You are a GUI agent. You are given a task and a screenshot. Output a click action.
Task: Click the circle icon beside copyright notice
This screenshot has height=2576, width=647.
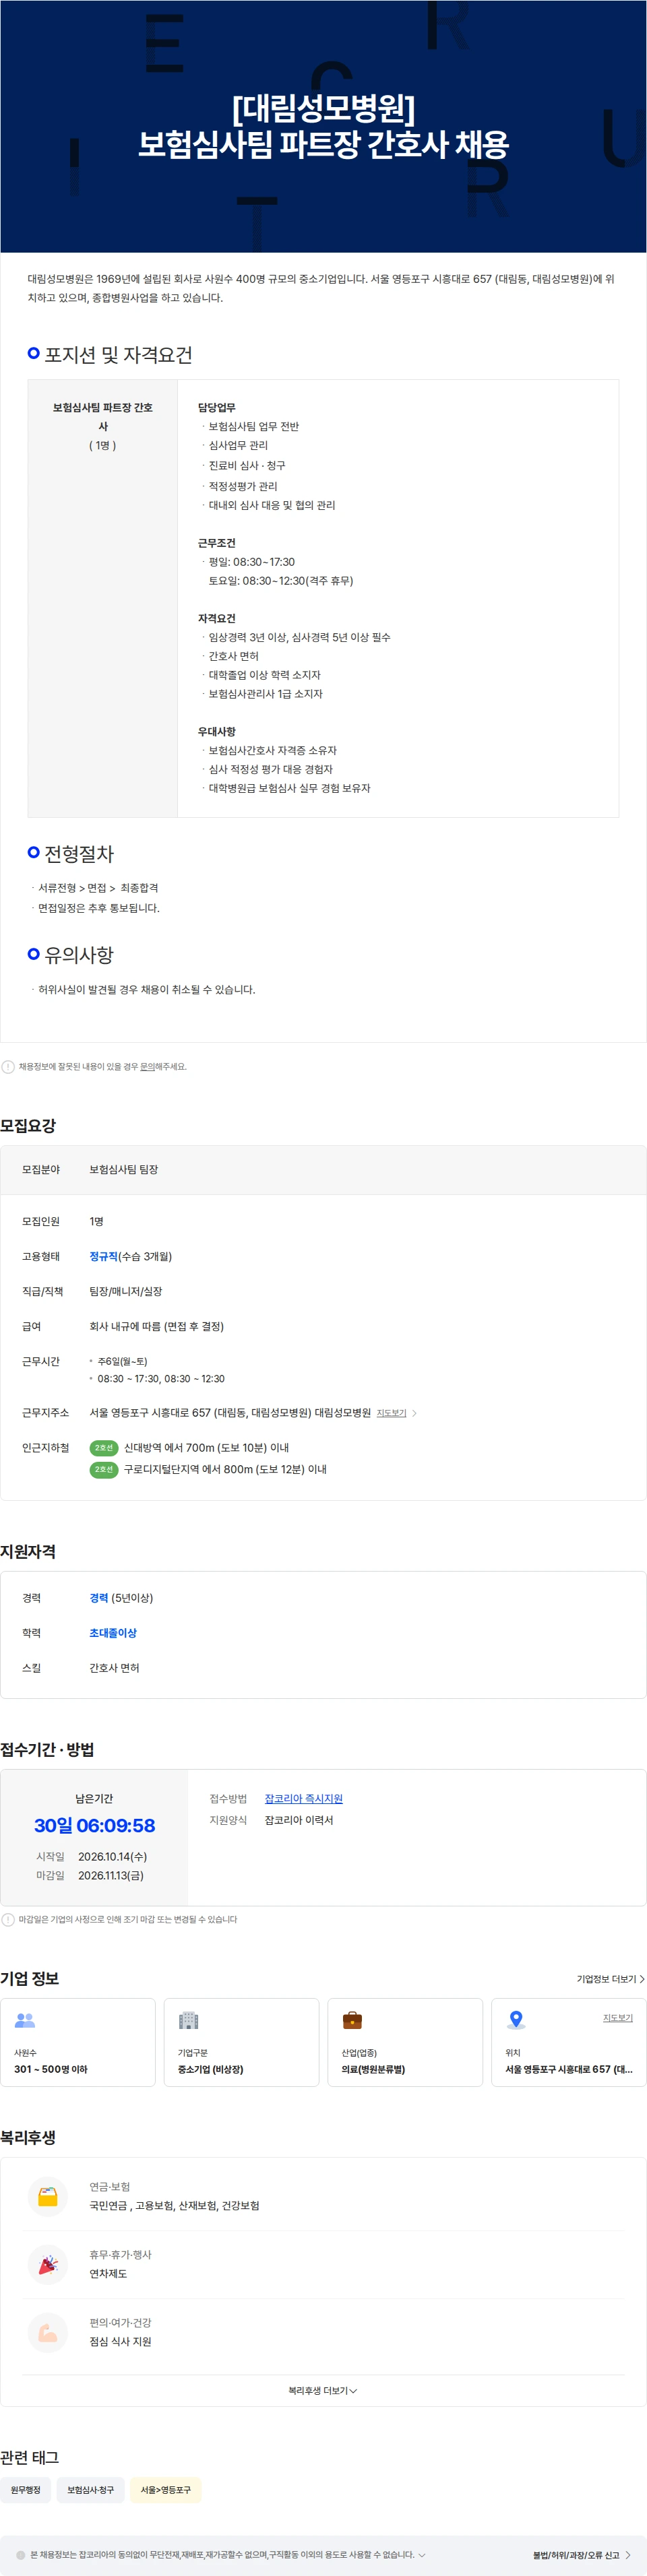point(21,2555)
